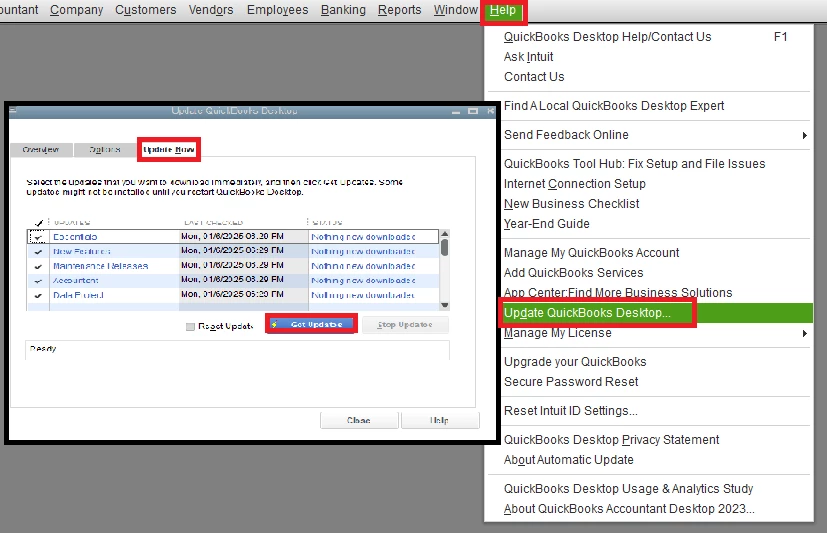The image size is (827, 533).
Task: Click the lightning Get Updates button
Action: [x=311, y=324]
